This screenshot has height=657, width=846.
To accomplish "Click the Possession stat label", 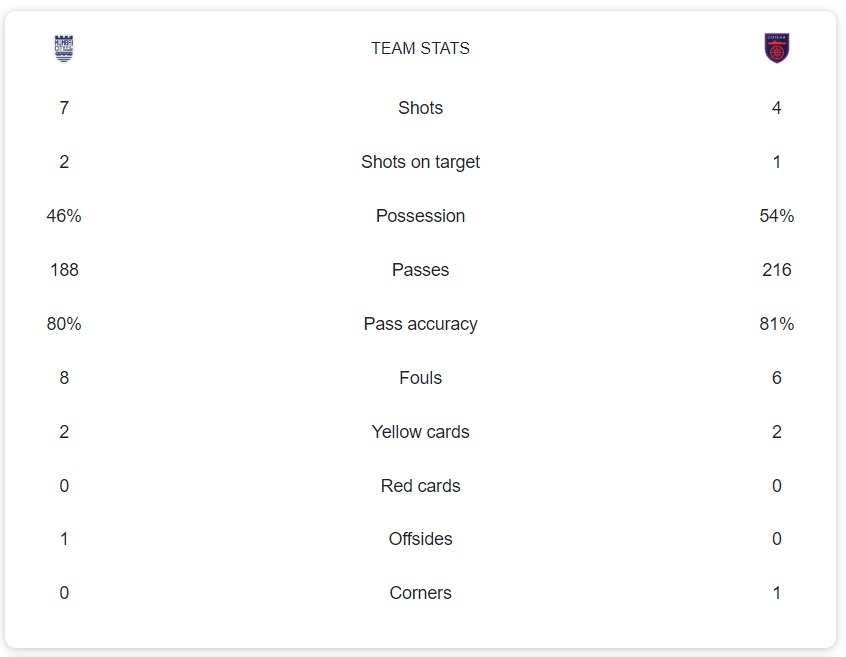I will click(420, 216).
